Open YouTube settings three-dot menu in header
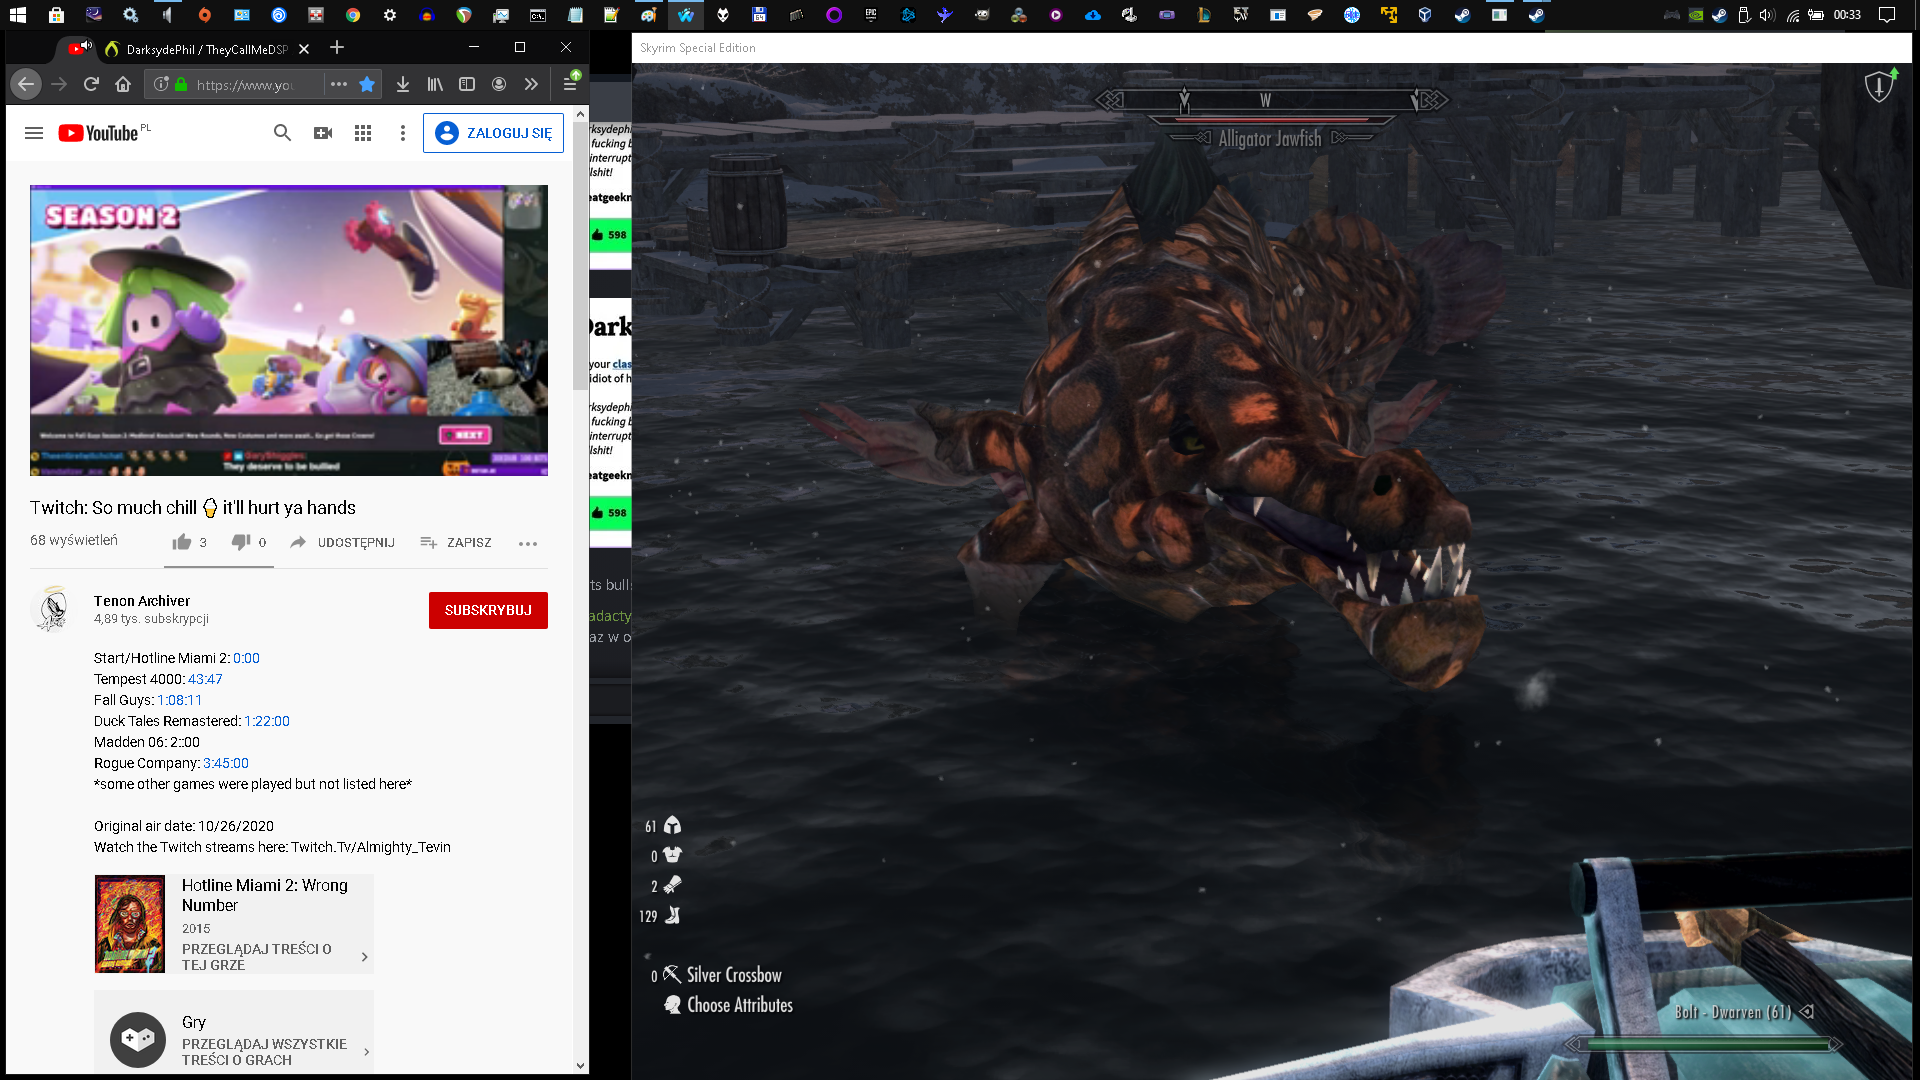1920x1080 pixels. tap(403, 133)
